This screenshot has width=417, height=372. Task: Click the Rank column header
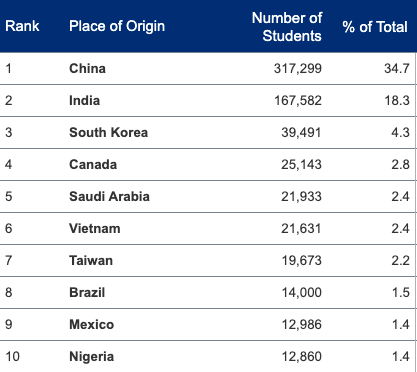(22, 26)
